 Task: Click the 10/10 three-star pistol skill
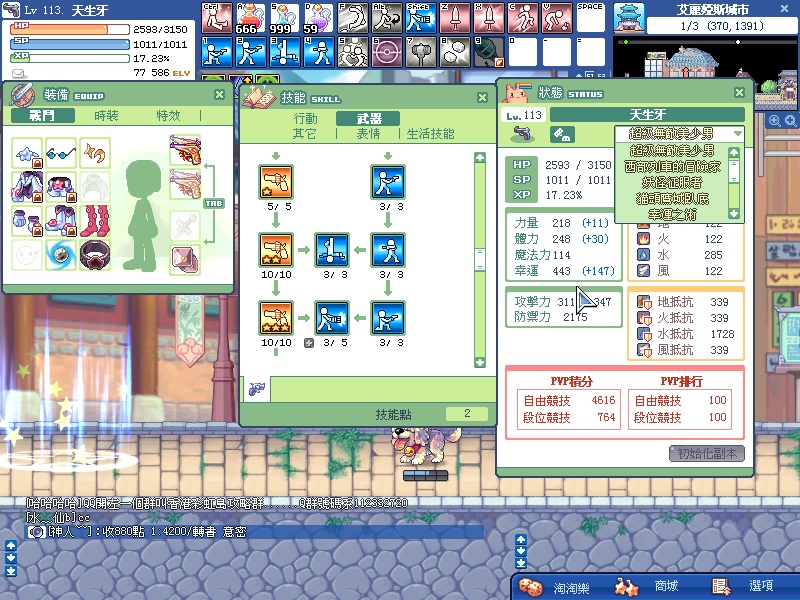coord(276,317)
